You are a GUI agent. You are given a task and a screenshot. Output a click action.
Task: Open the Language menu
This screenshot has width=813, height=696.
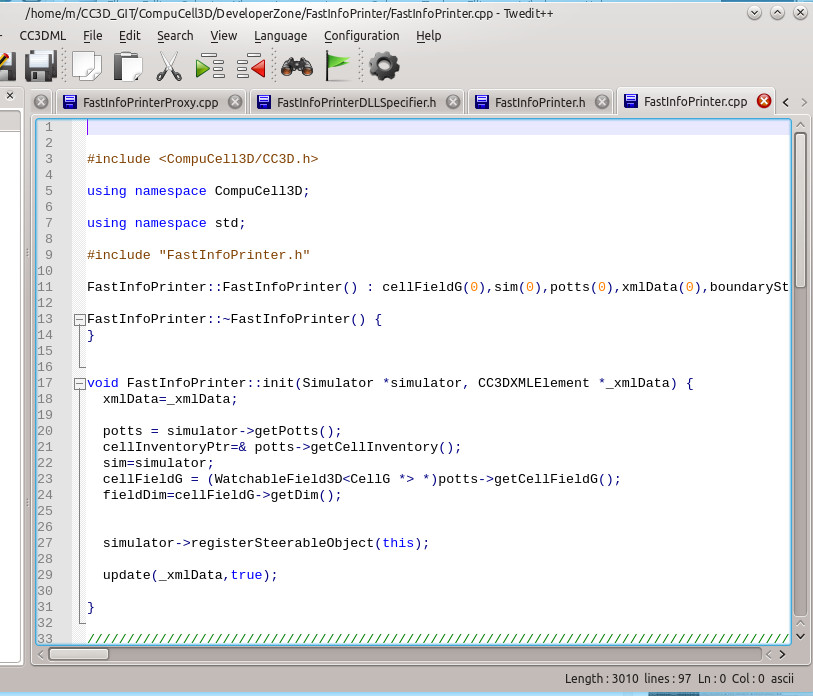(x=280, y=35)
